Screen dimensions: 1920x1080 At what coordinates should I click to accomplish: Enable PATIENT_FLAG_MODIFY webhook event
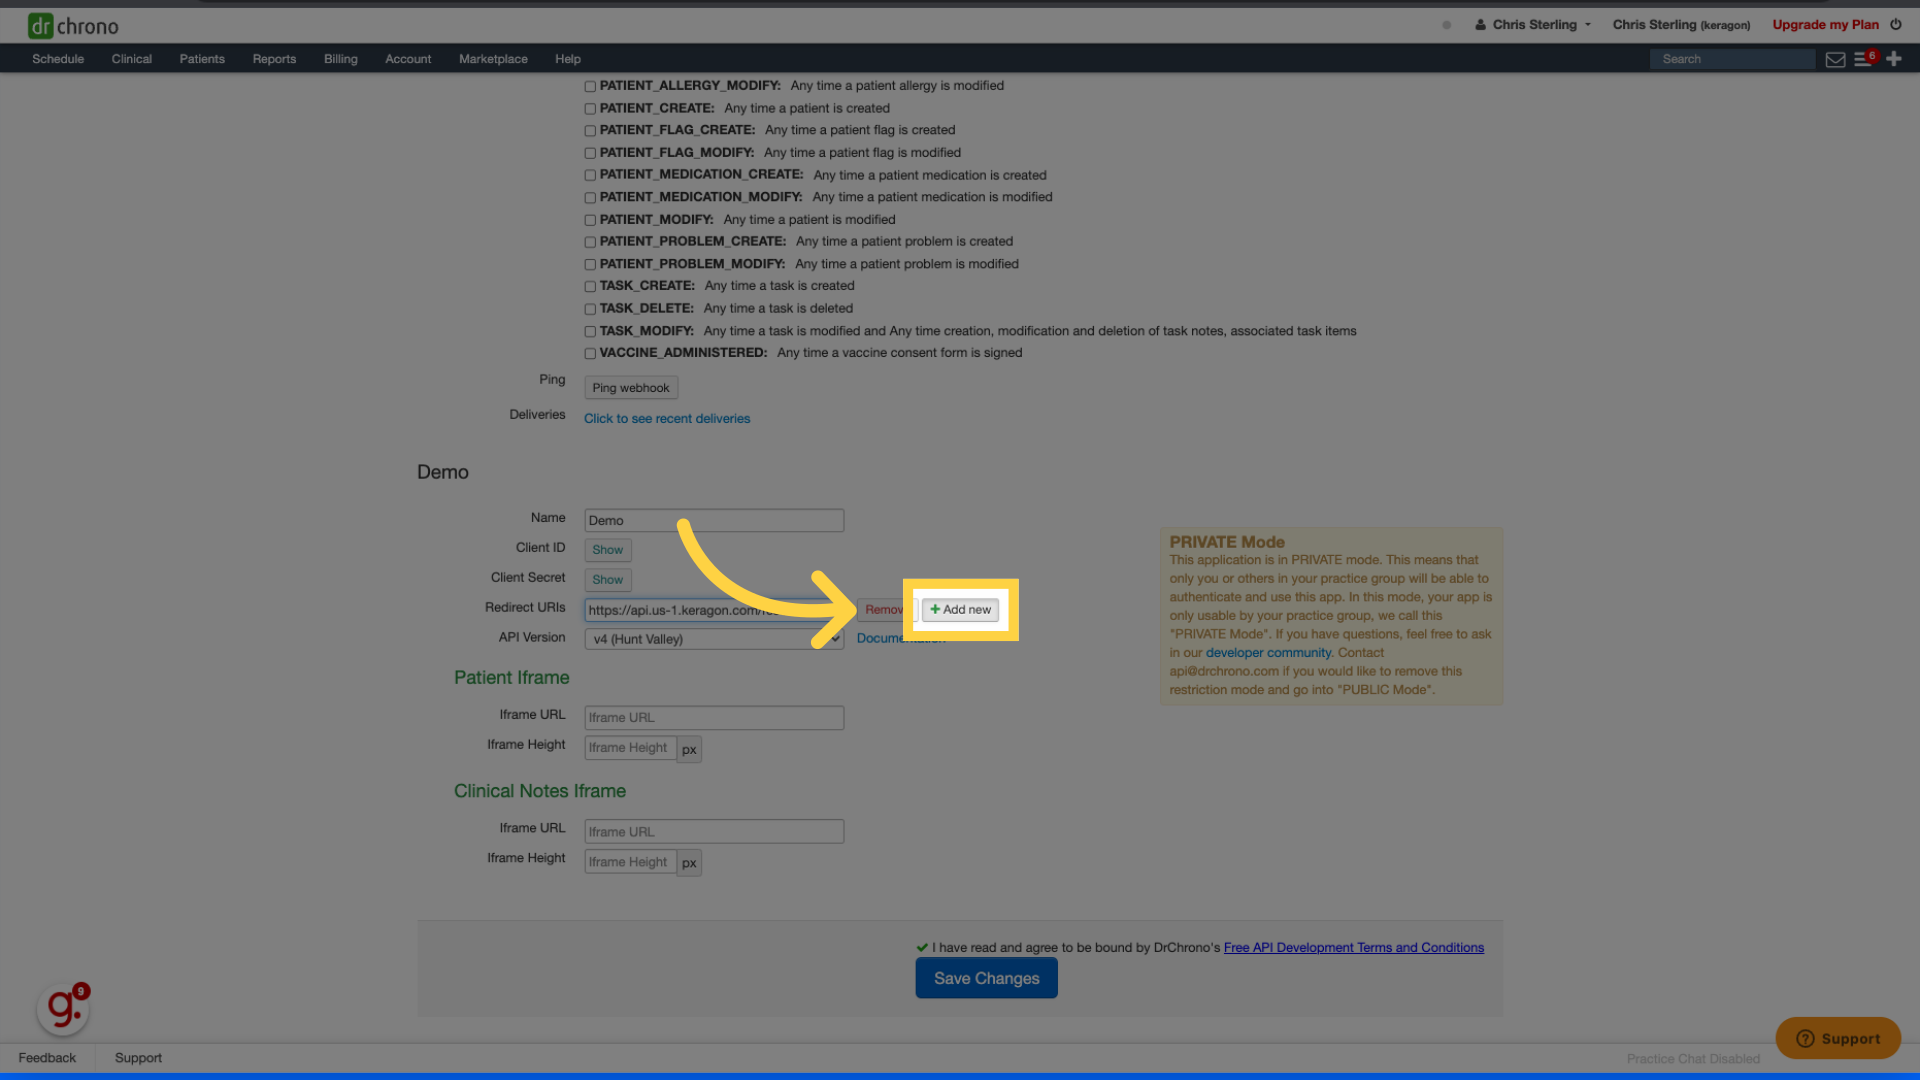coord(590,154)
